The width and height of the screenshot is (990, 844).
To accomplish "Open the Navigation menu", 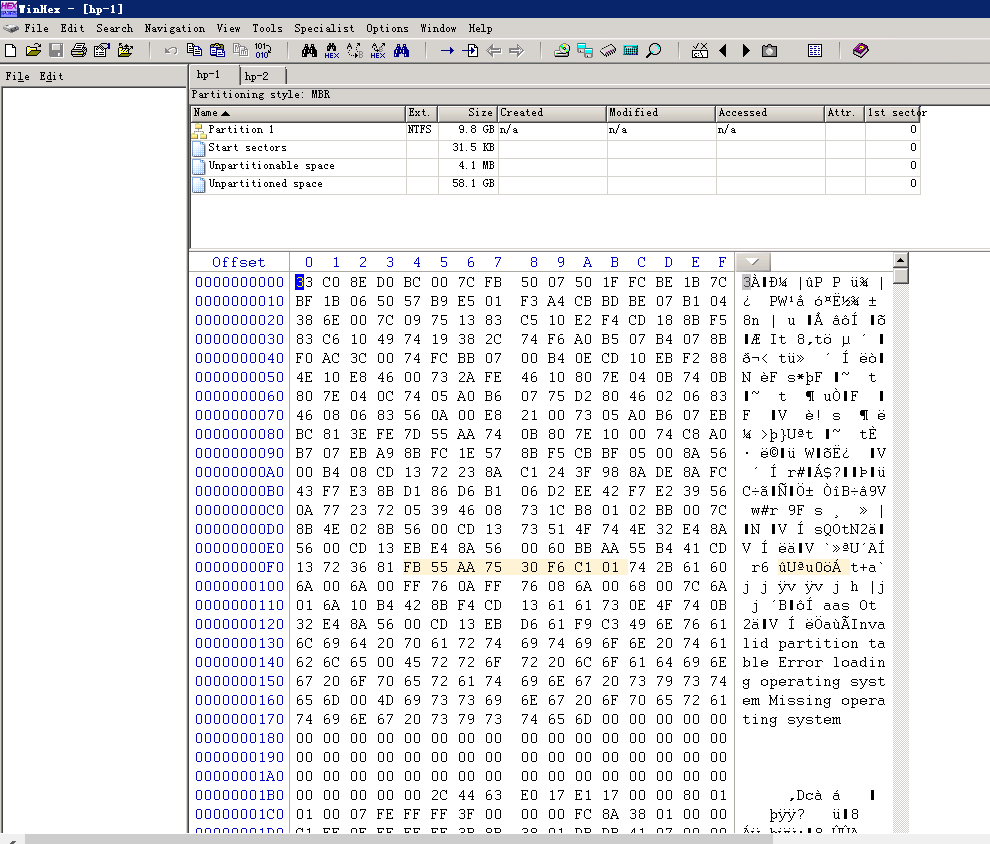I will point(175,28).
